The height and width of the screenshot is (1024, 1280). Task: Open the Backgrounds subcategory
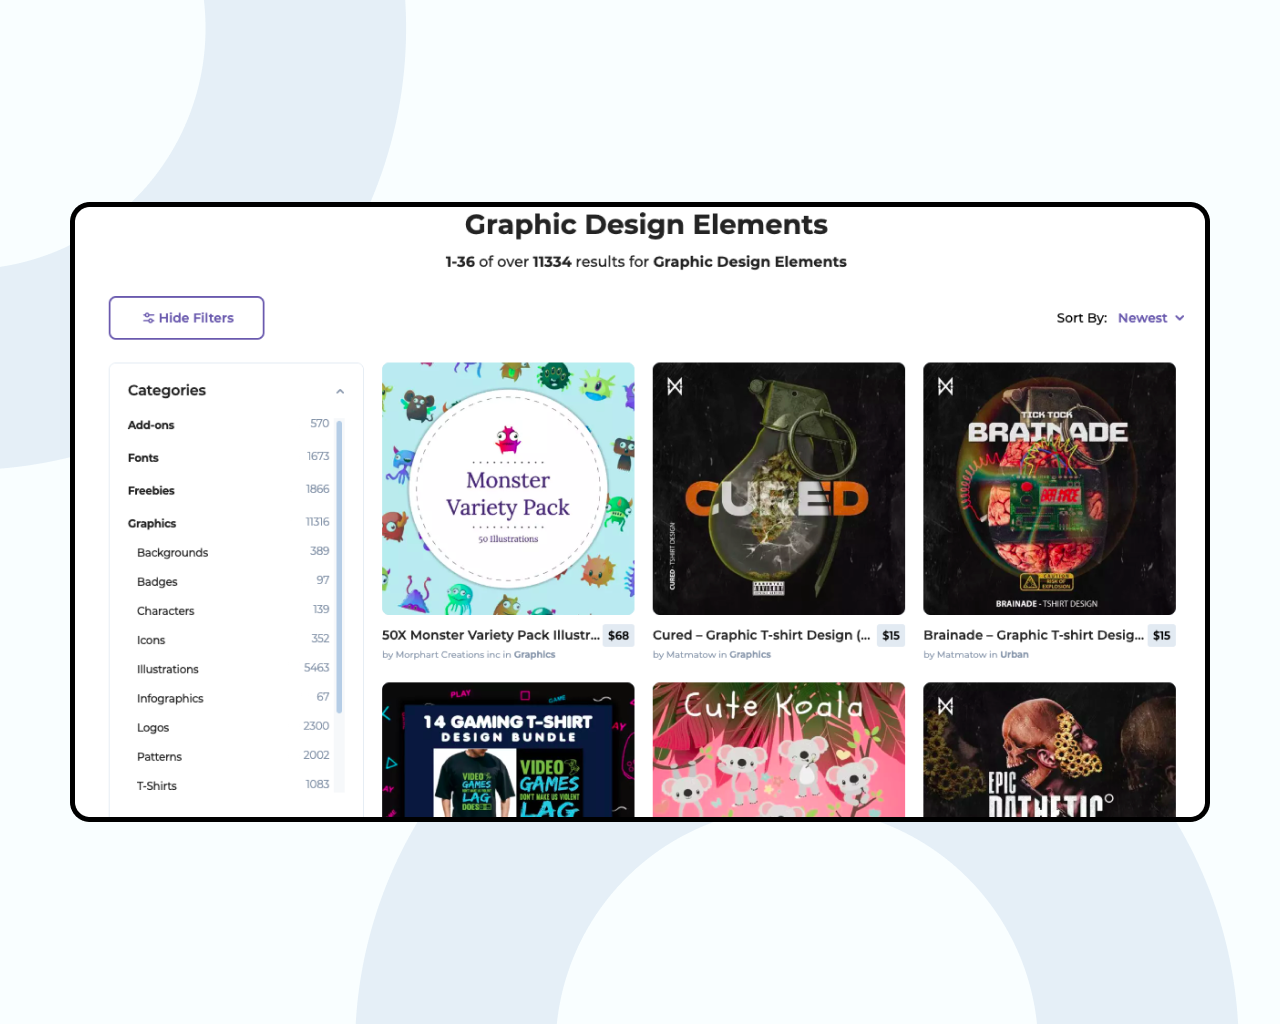[x=172, y=553]
